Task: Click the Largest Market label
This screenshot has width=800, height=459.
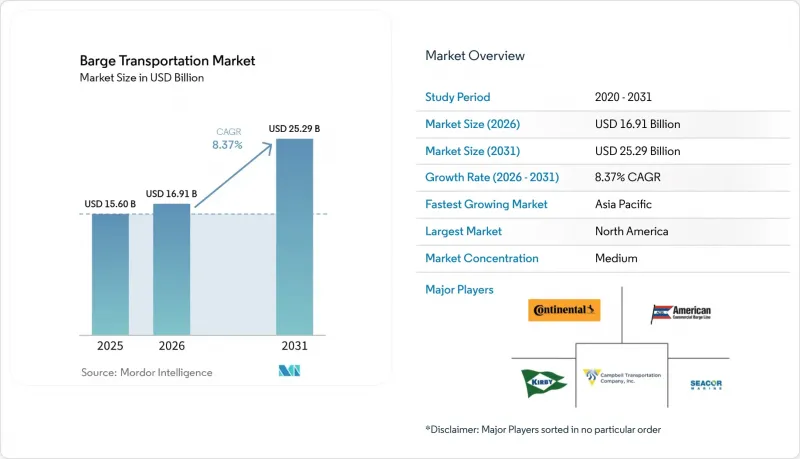Action: point(463,231)
